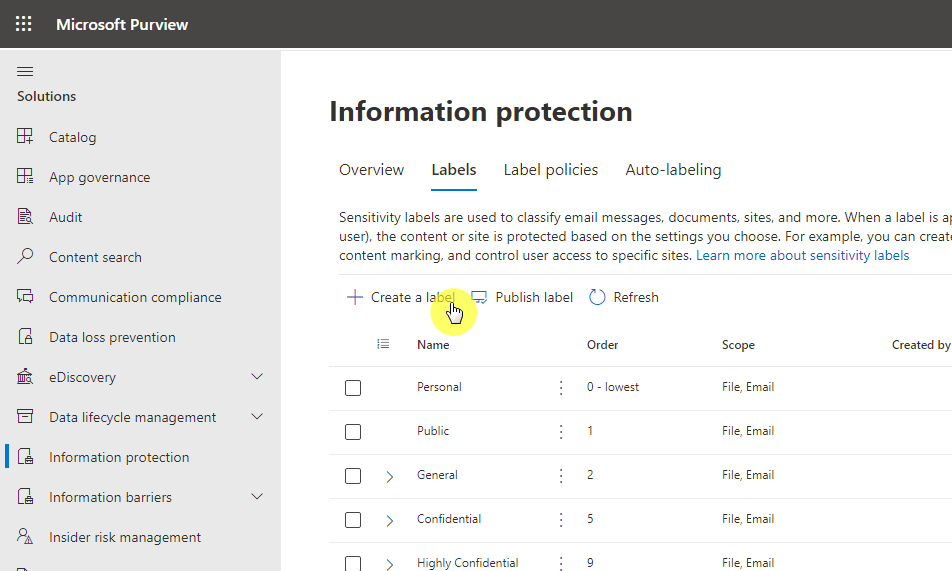Click the Data loss prevention icon
Viewport: 952px width, 571px height.
25,337
